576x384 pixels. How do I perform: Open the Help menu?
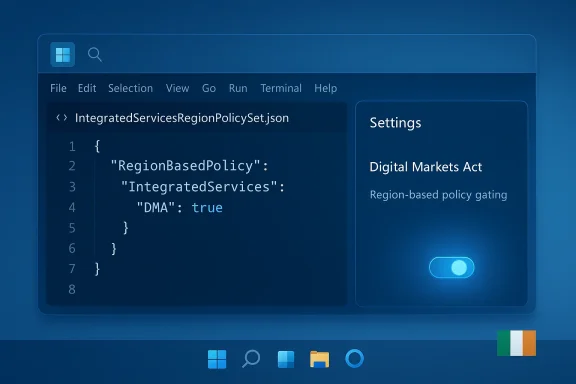tap(325, 88)
